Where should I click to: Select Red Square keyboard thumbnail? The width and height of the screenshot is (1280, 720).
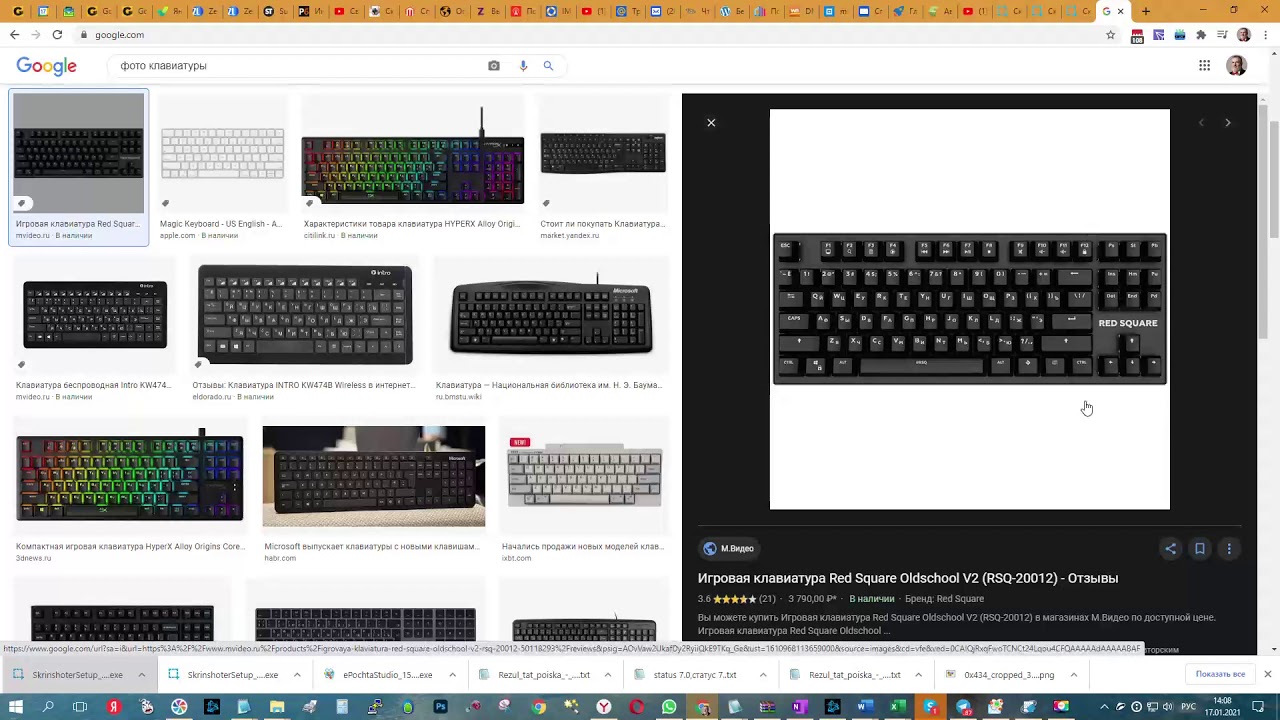[x=79, y=152]
